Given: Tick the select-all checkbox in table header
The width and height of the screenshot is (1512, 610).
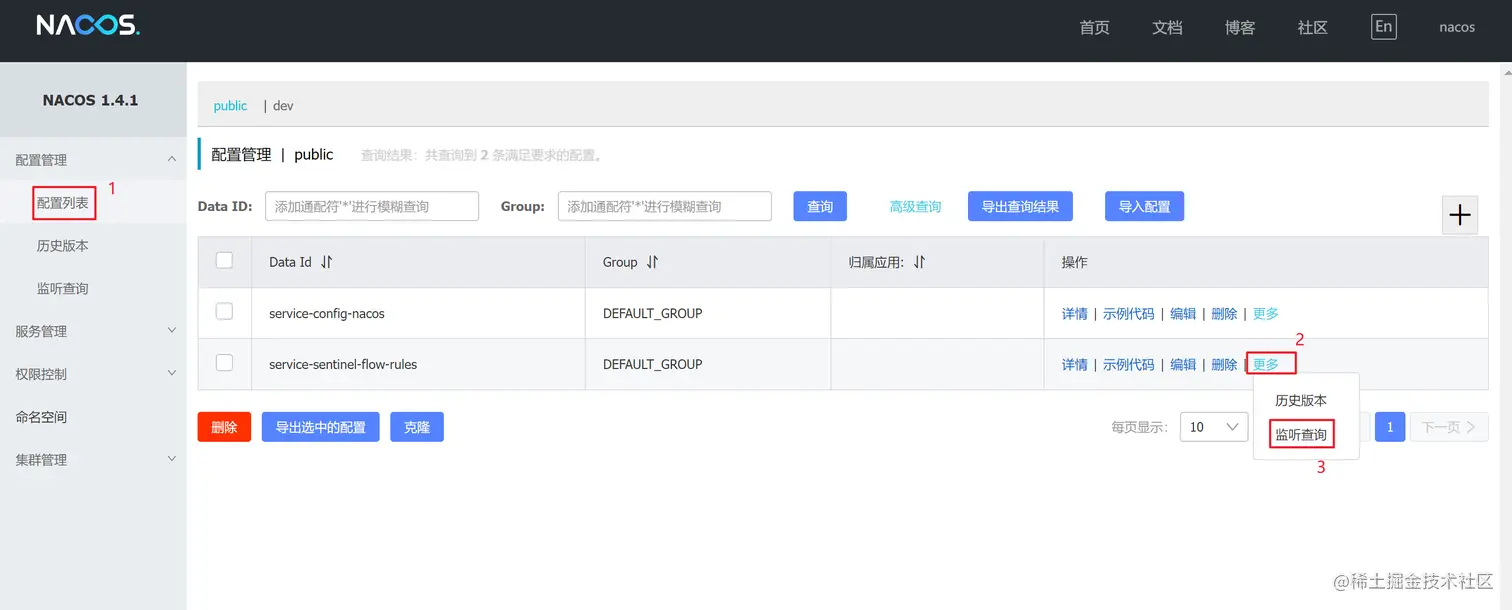Looking at the screenshot, I should click(224, 260).
